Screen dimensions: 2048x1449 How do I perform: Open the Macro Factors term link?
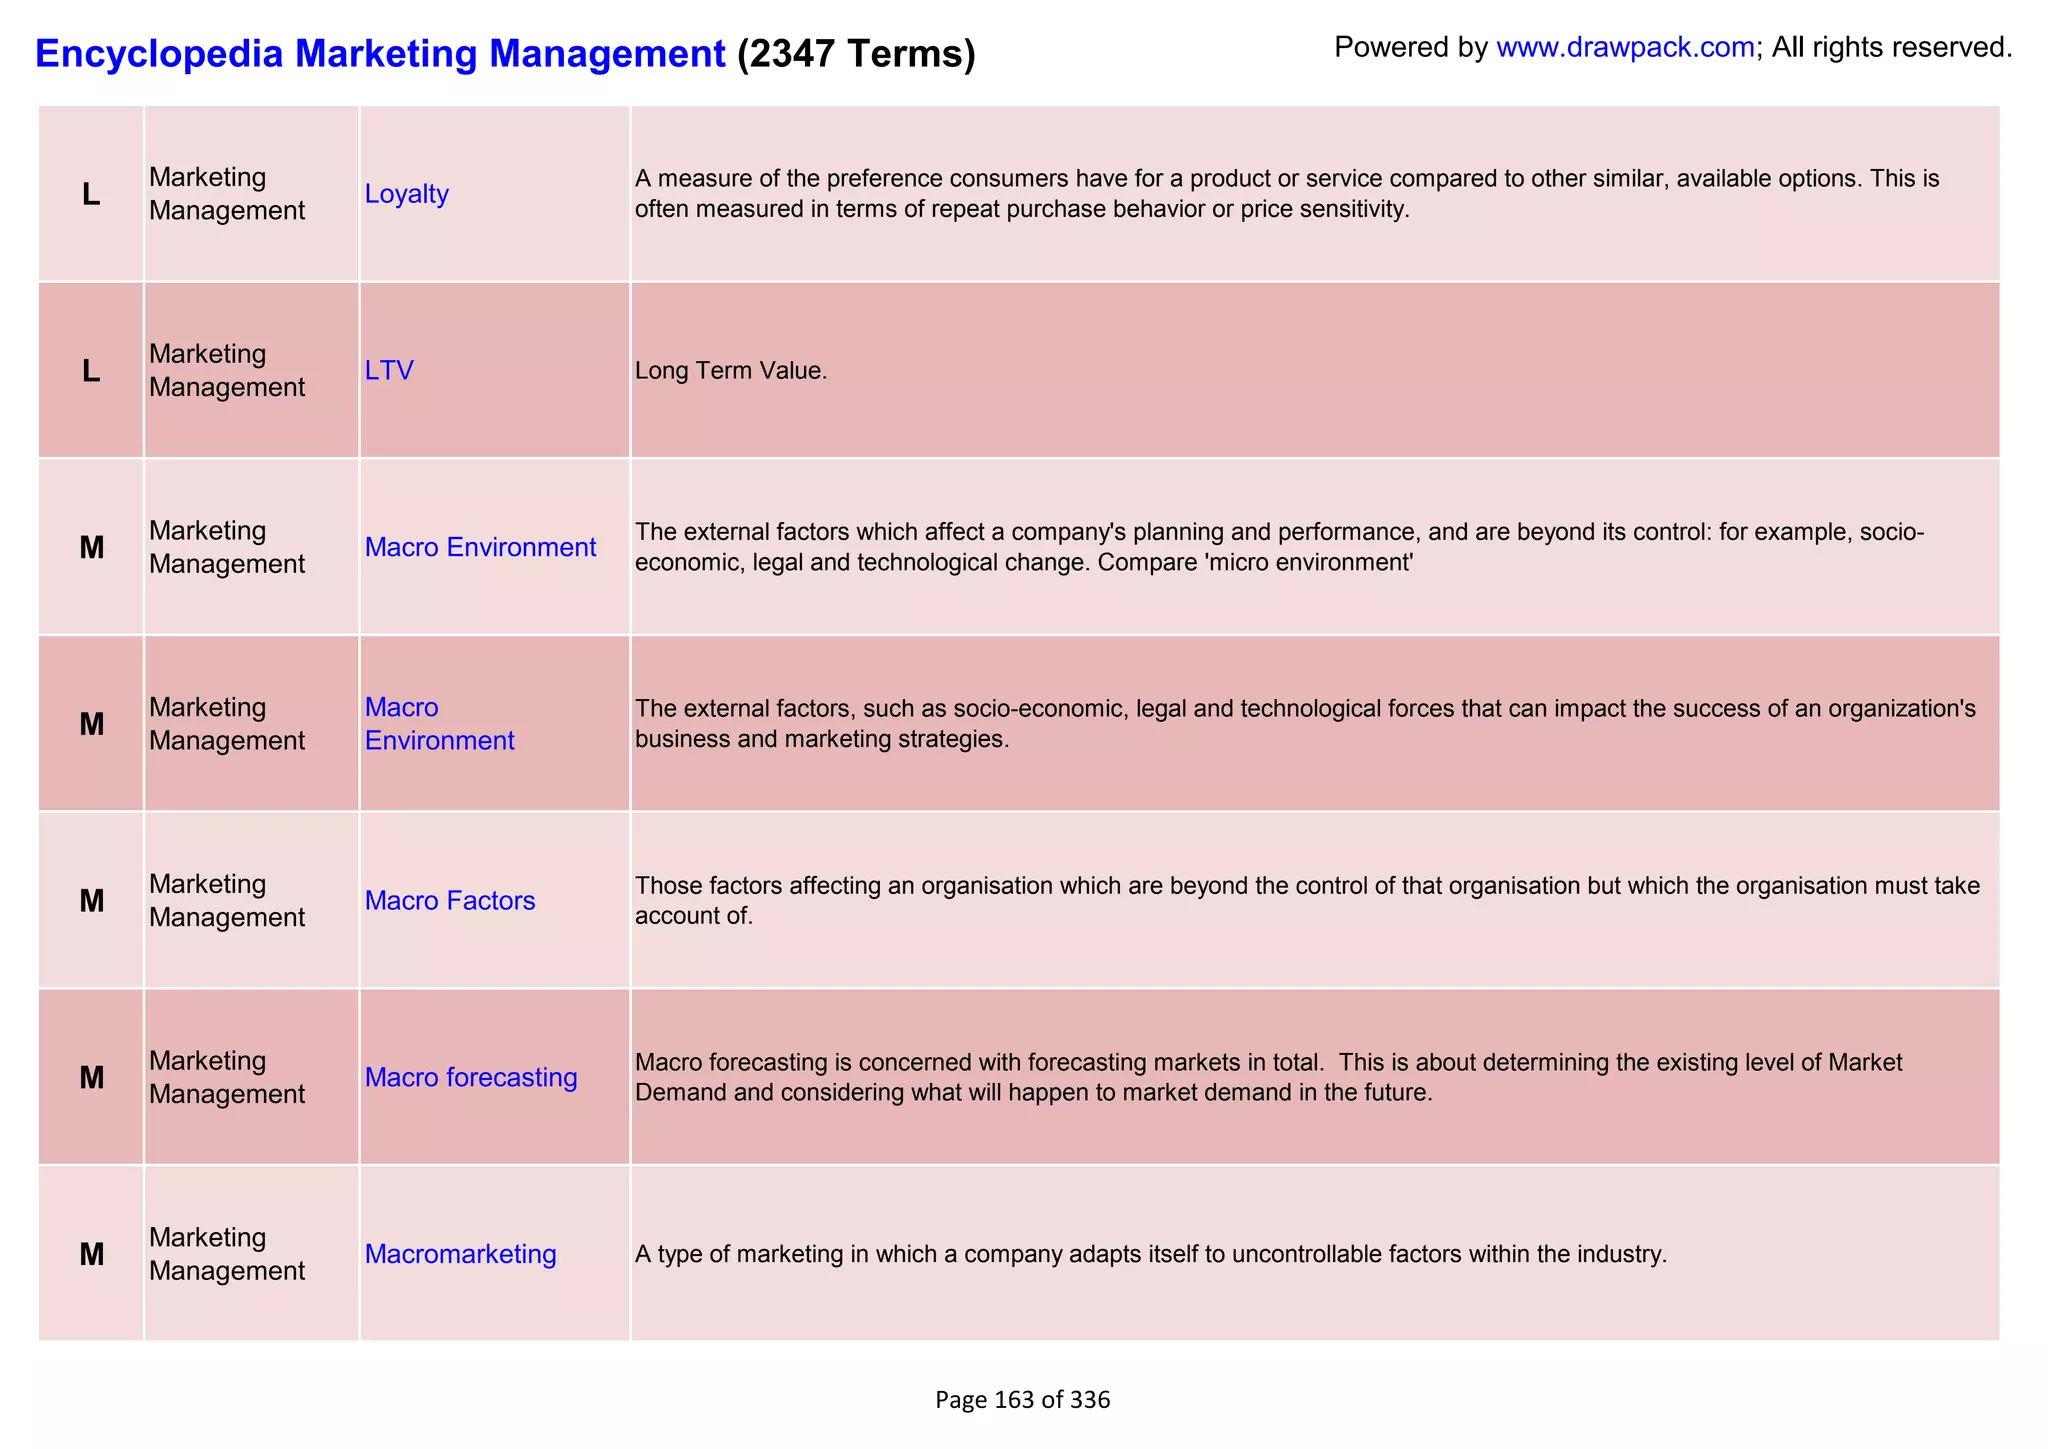[x=450, y=900]
